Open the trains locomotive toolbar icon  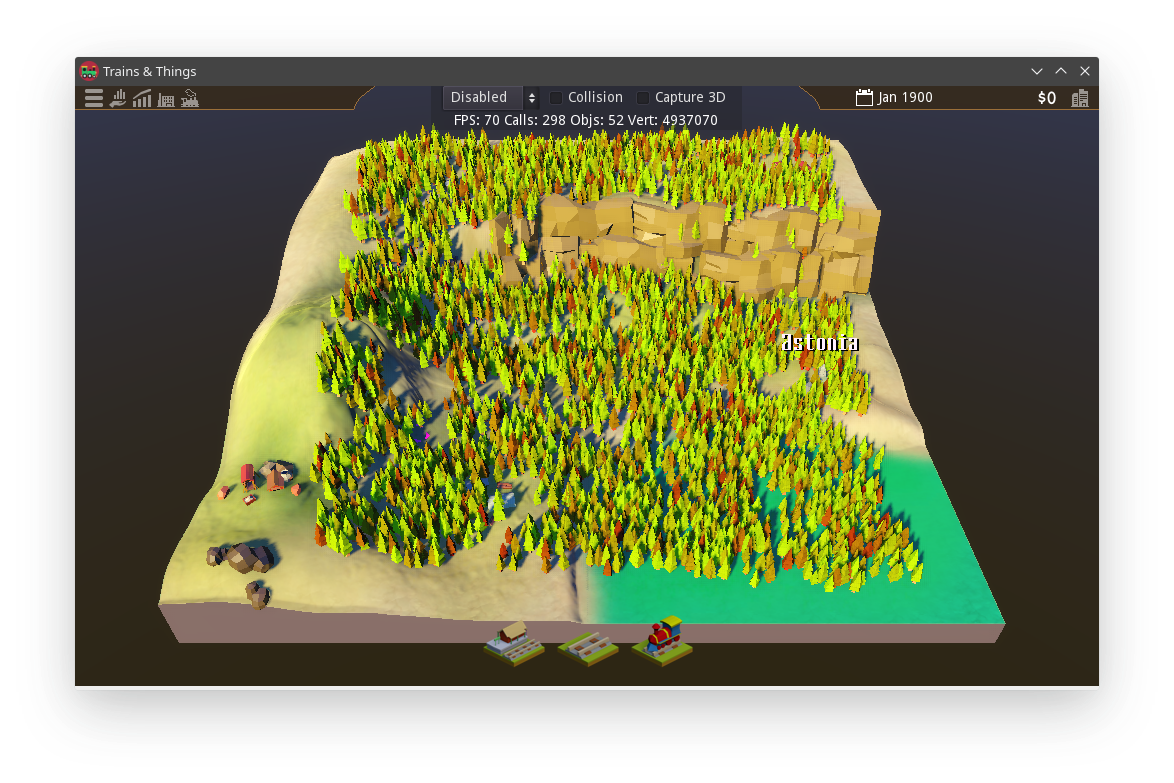[189, 98]
